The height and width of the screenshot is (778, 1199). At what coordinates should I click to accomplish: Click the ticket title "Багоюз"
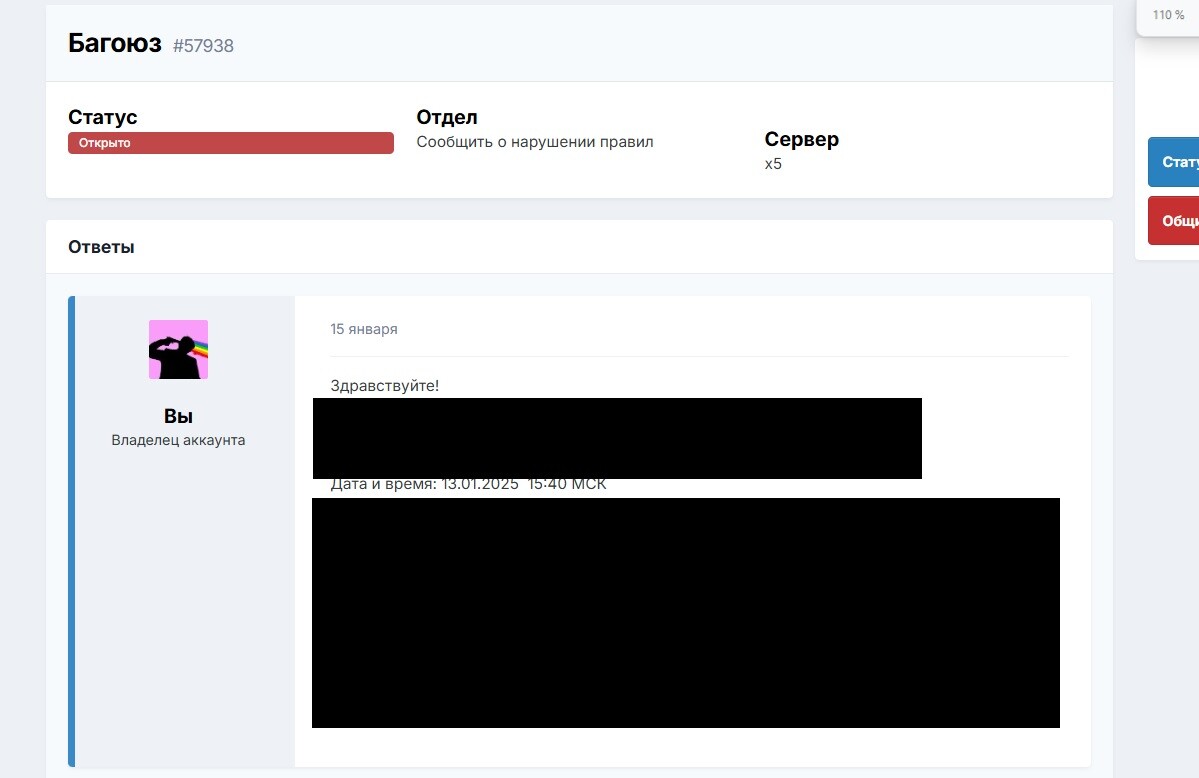point(114,43)
